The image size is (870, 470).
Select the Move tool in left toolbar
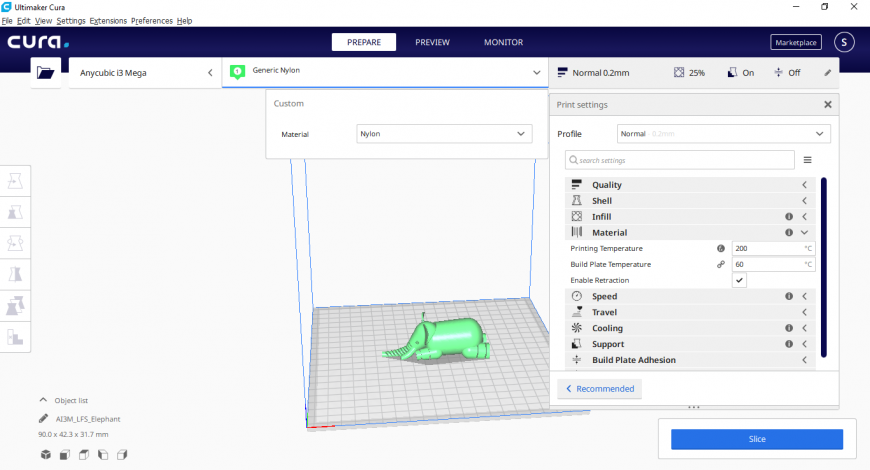pyautogui.click(x=15, y=181)
